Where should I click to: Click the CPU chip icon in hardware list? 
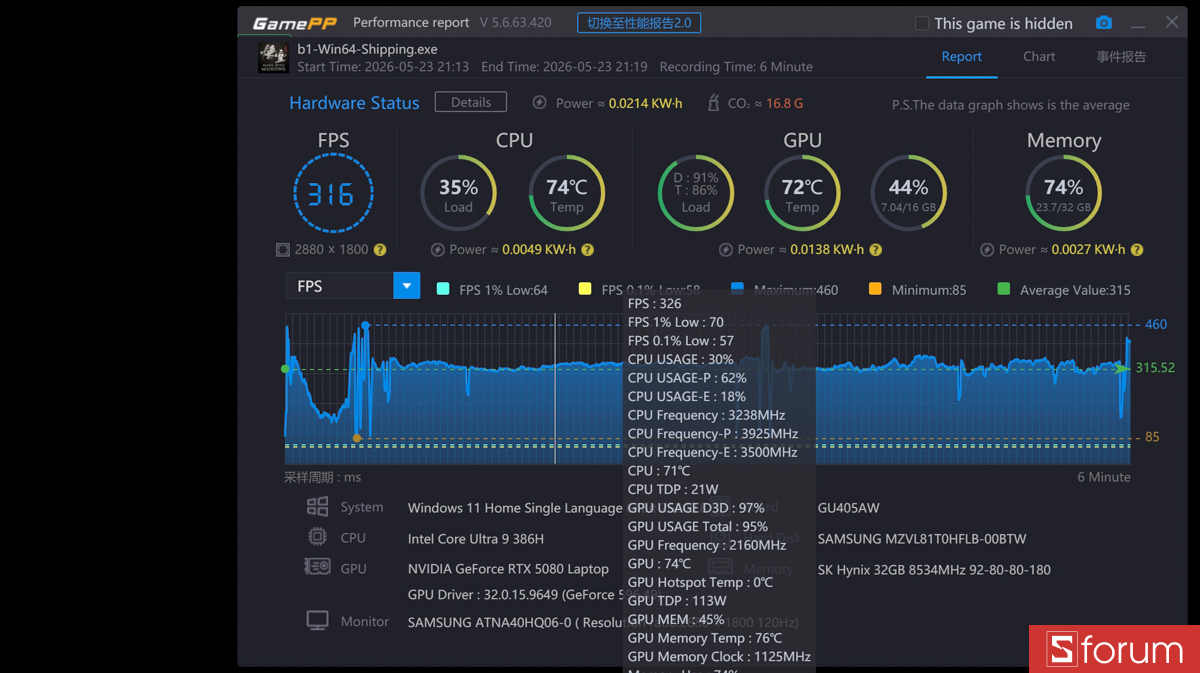pos(318,537)
